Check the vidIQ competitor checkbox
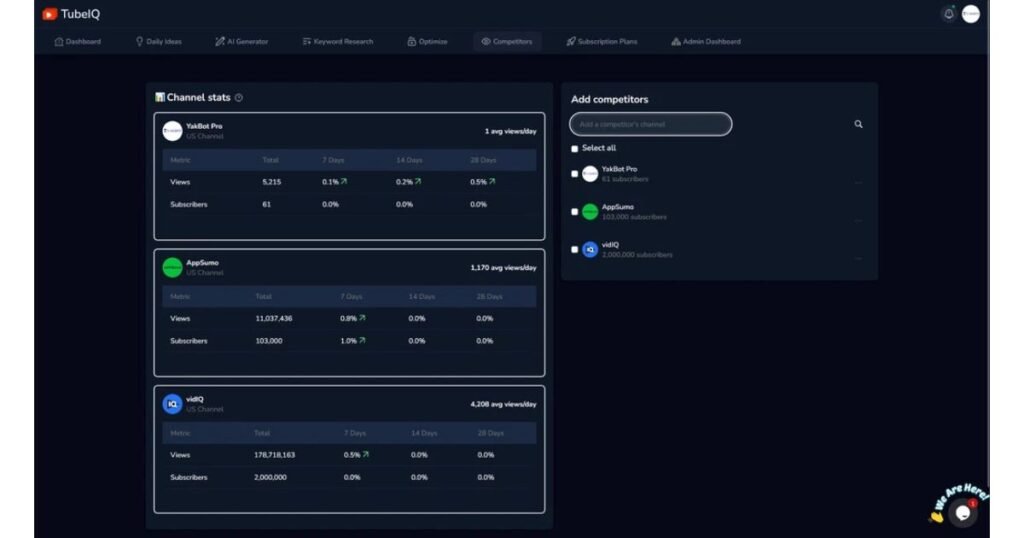Image resolution: width=1024 pixels, height=538 pixels. pos(575,250)
